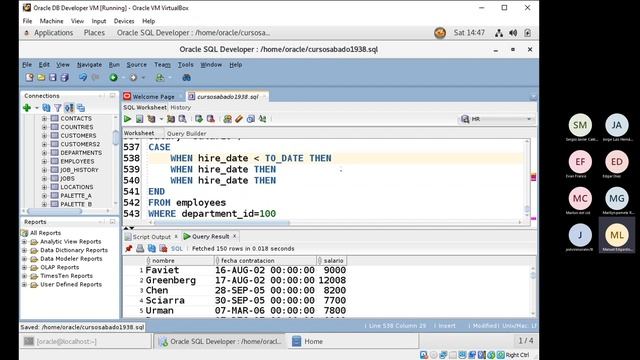Close the Query Result tab
The height and width of the screenshot is (360, 640).
pos(235,236)
